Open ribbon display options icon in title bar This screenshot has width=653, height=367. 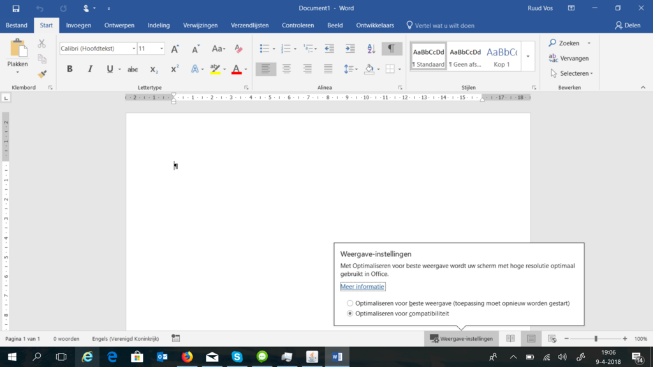(571, 8)
